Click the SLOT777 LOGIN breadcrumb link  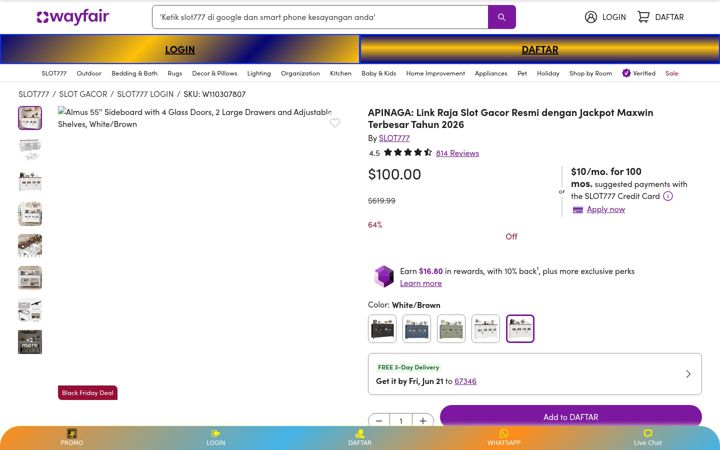tap(145, 94)
